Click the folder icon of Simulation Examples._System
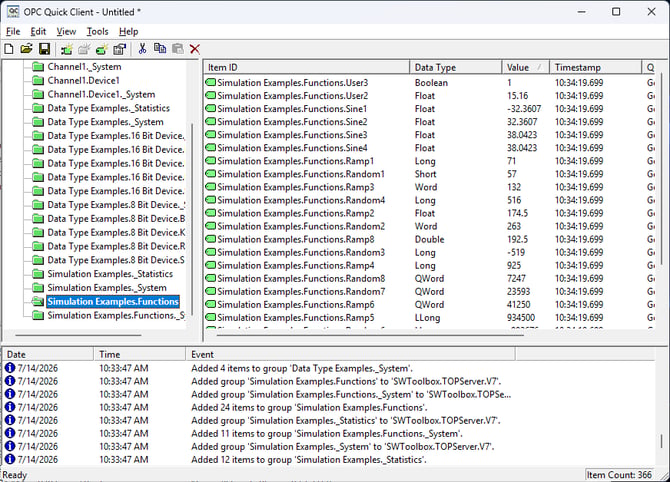The image size is (670, 482). 38,288
